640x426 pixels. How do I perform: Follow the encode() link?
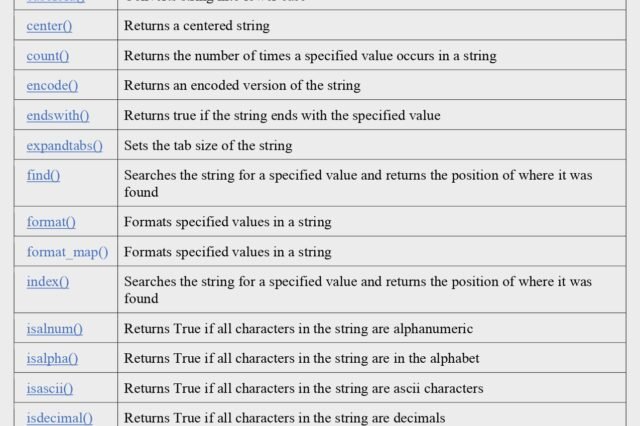[x=52, y=85]
